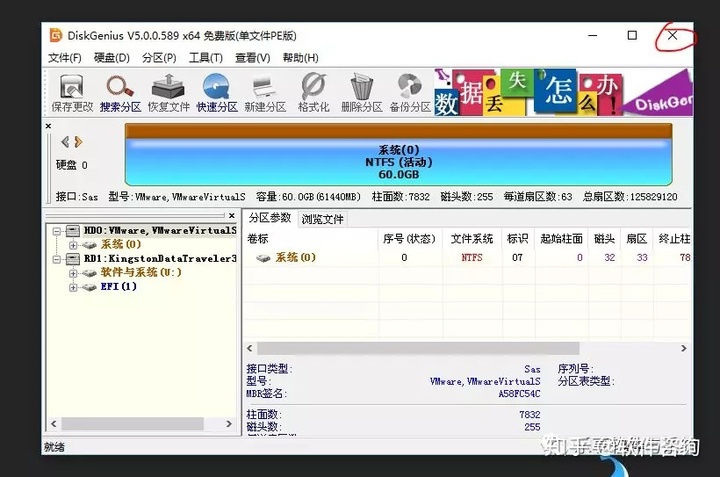The width and height of the screenshot is (720, 477).
Task: Expand the EFI(1) tree node
Action: pyautogui.click(x=73, y=287)
